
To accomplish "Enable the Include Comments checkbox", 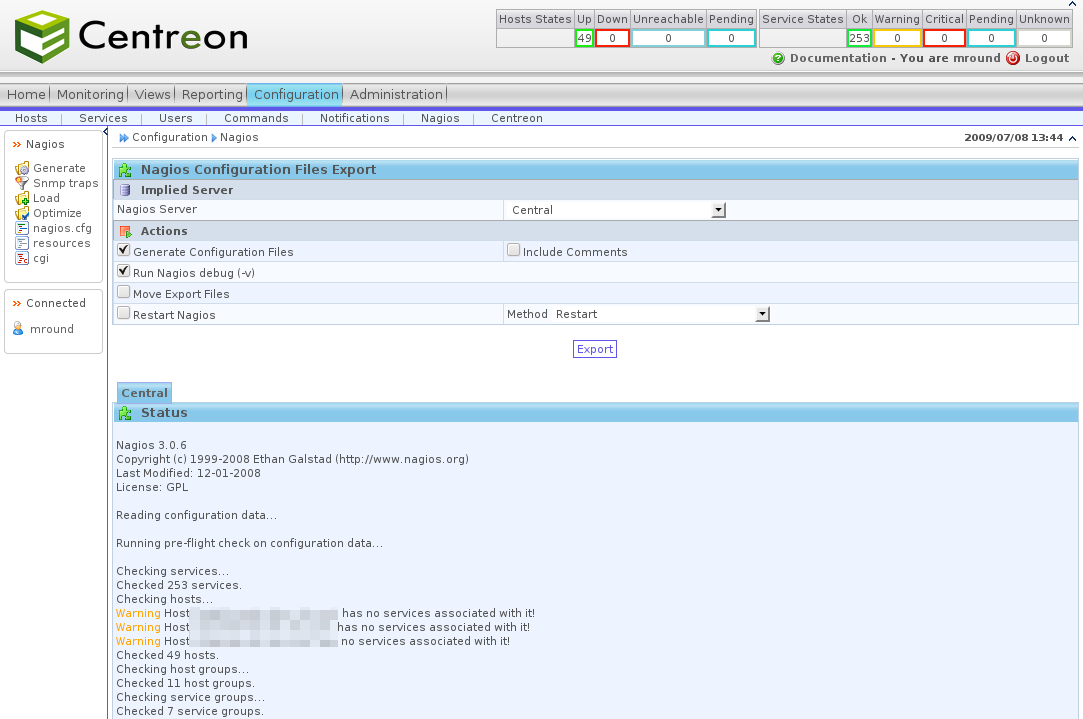I will tap(513, 250).
